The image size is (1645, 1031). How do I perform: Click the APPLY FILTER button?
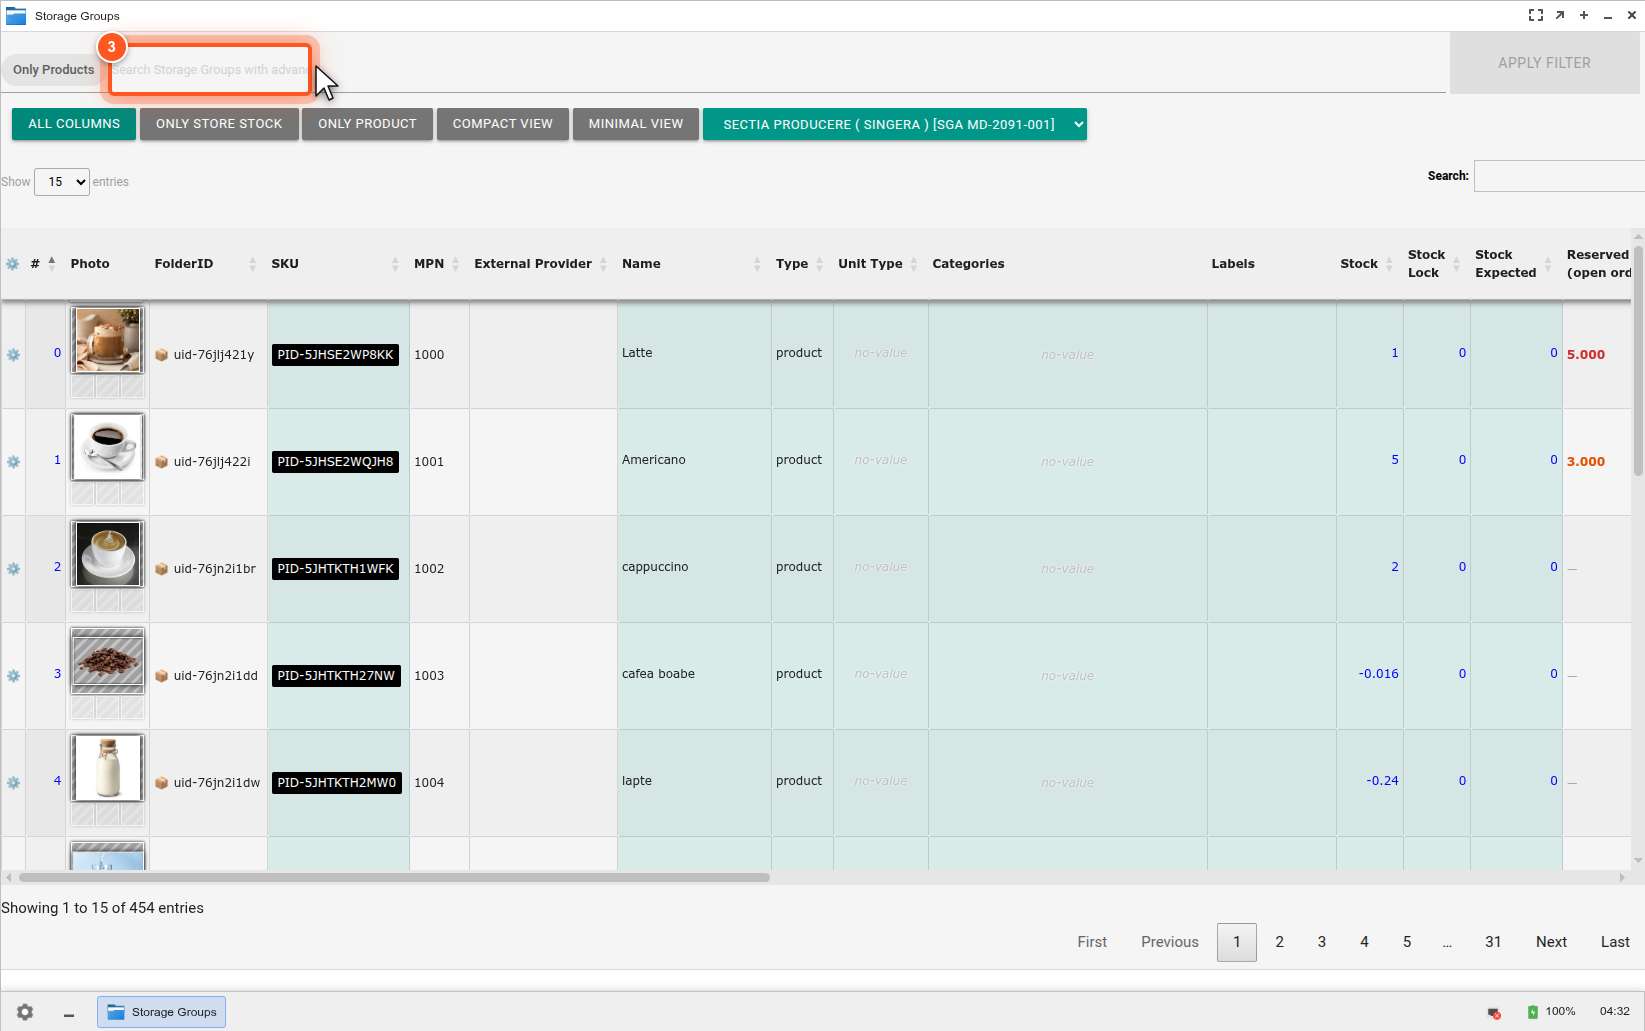click(1544, 63)
